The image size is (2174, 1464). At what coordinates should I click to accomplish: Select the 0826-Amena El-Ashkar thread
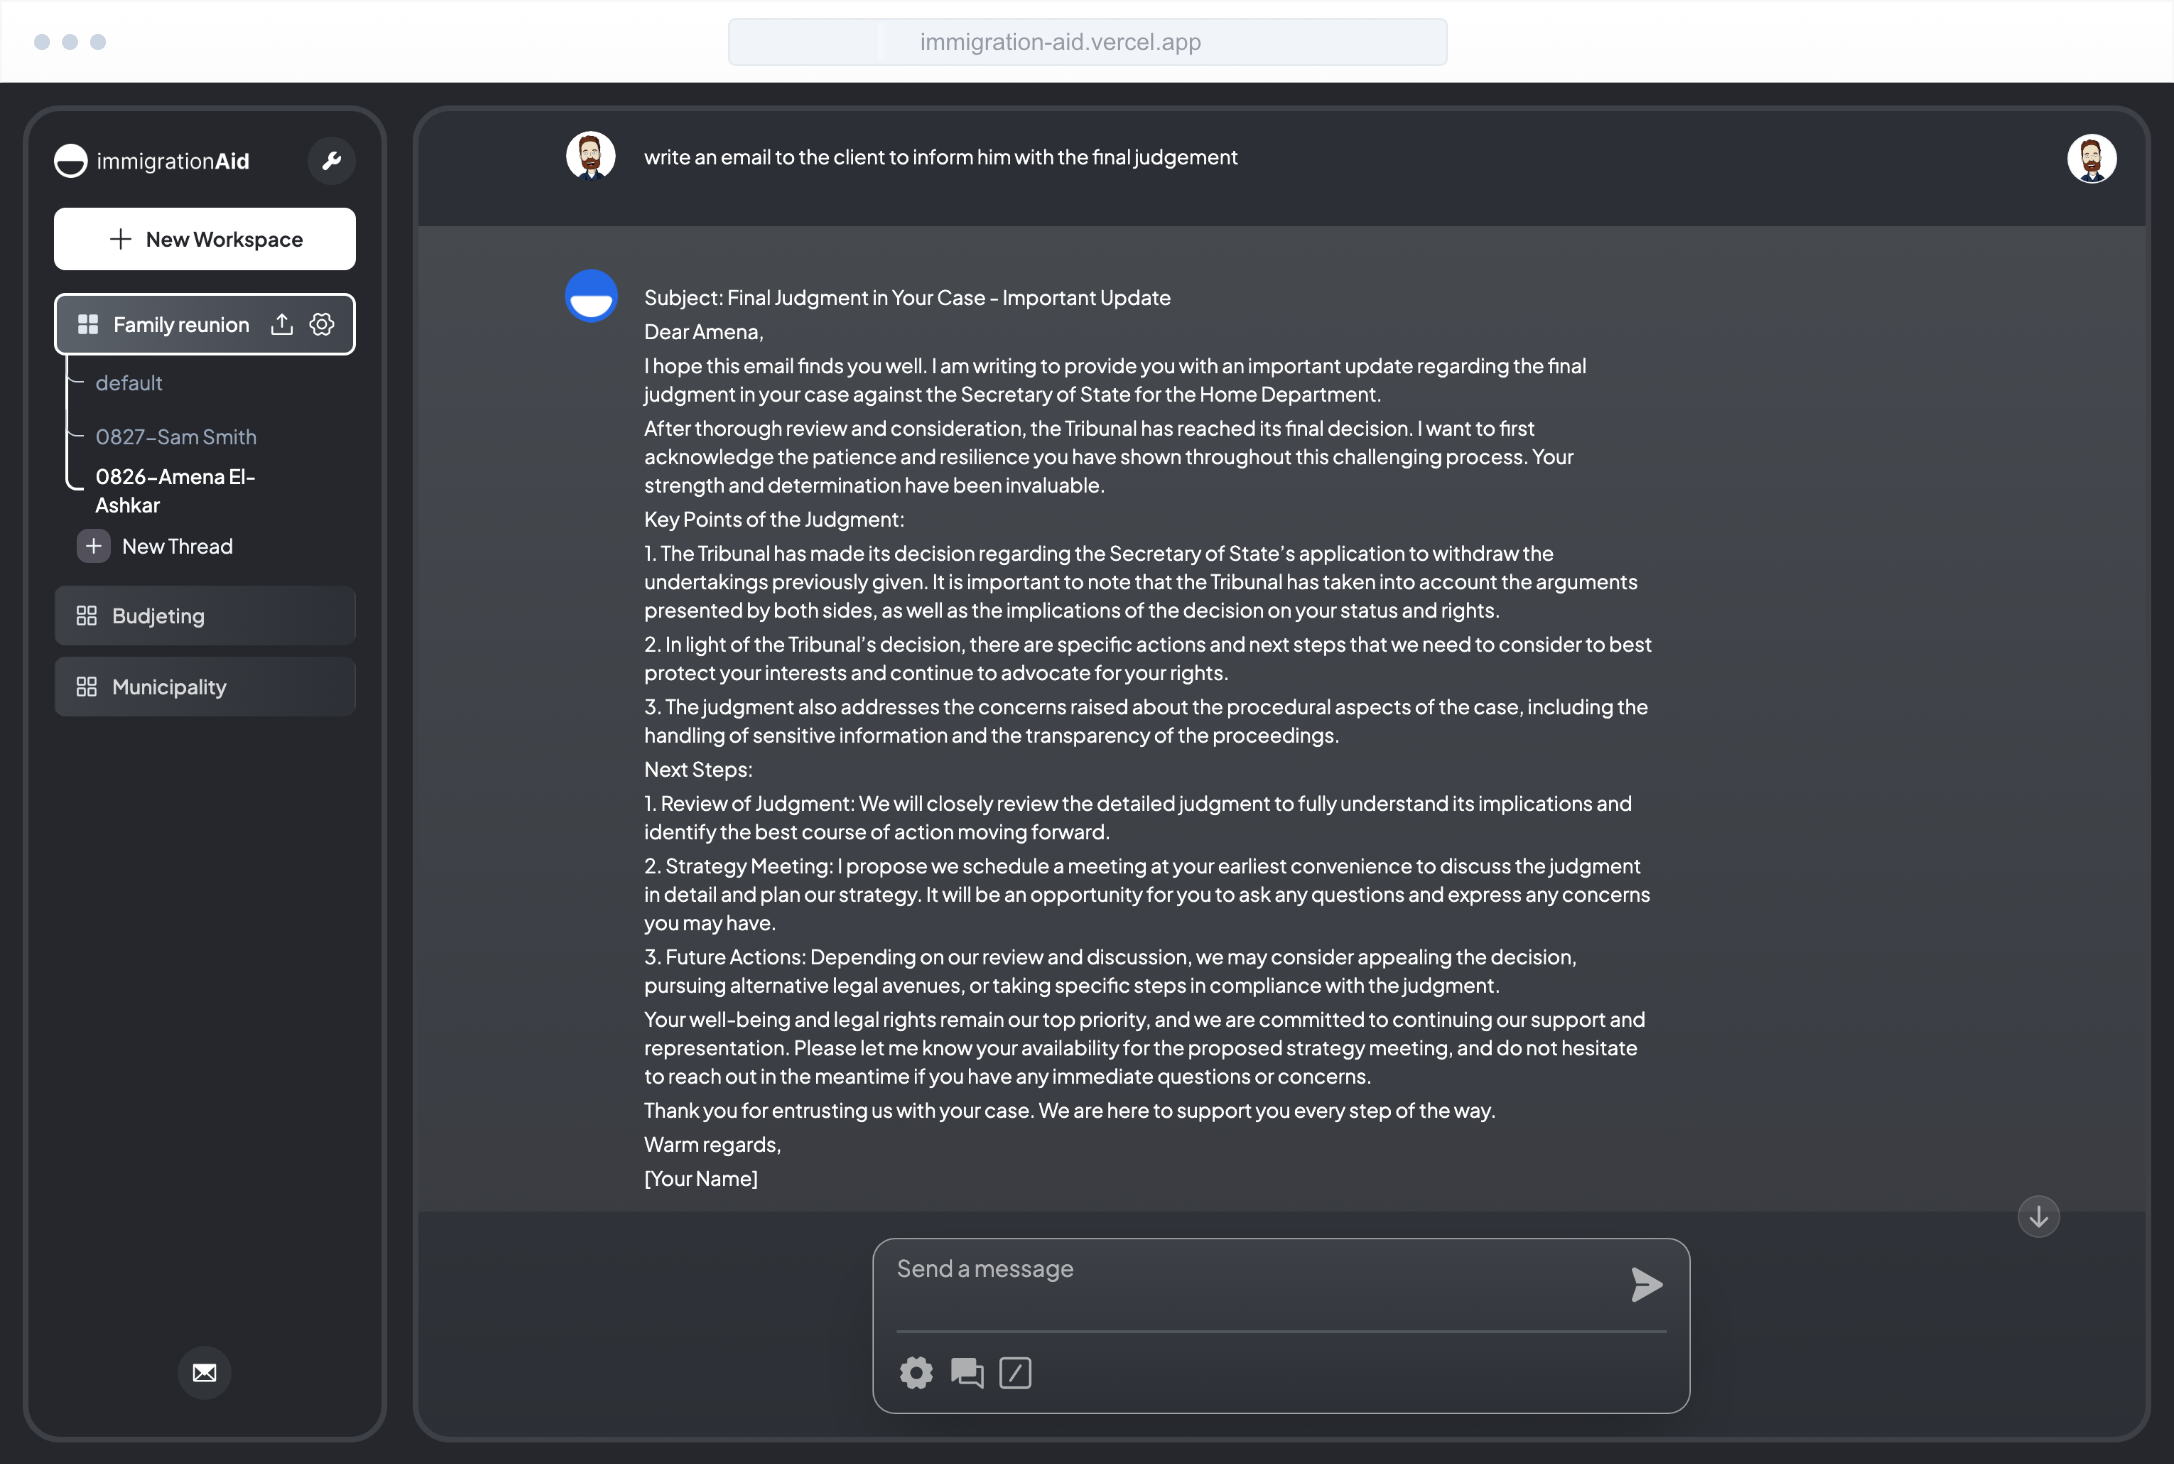coord(176,491)
